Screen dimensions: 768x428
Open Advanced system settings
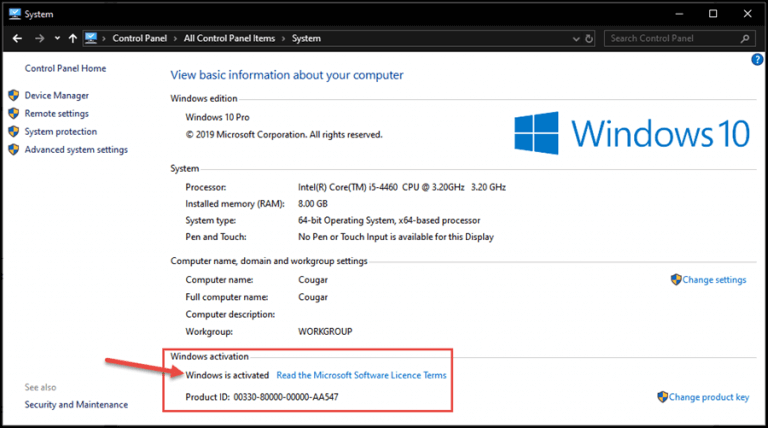tap(76, 150)
